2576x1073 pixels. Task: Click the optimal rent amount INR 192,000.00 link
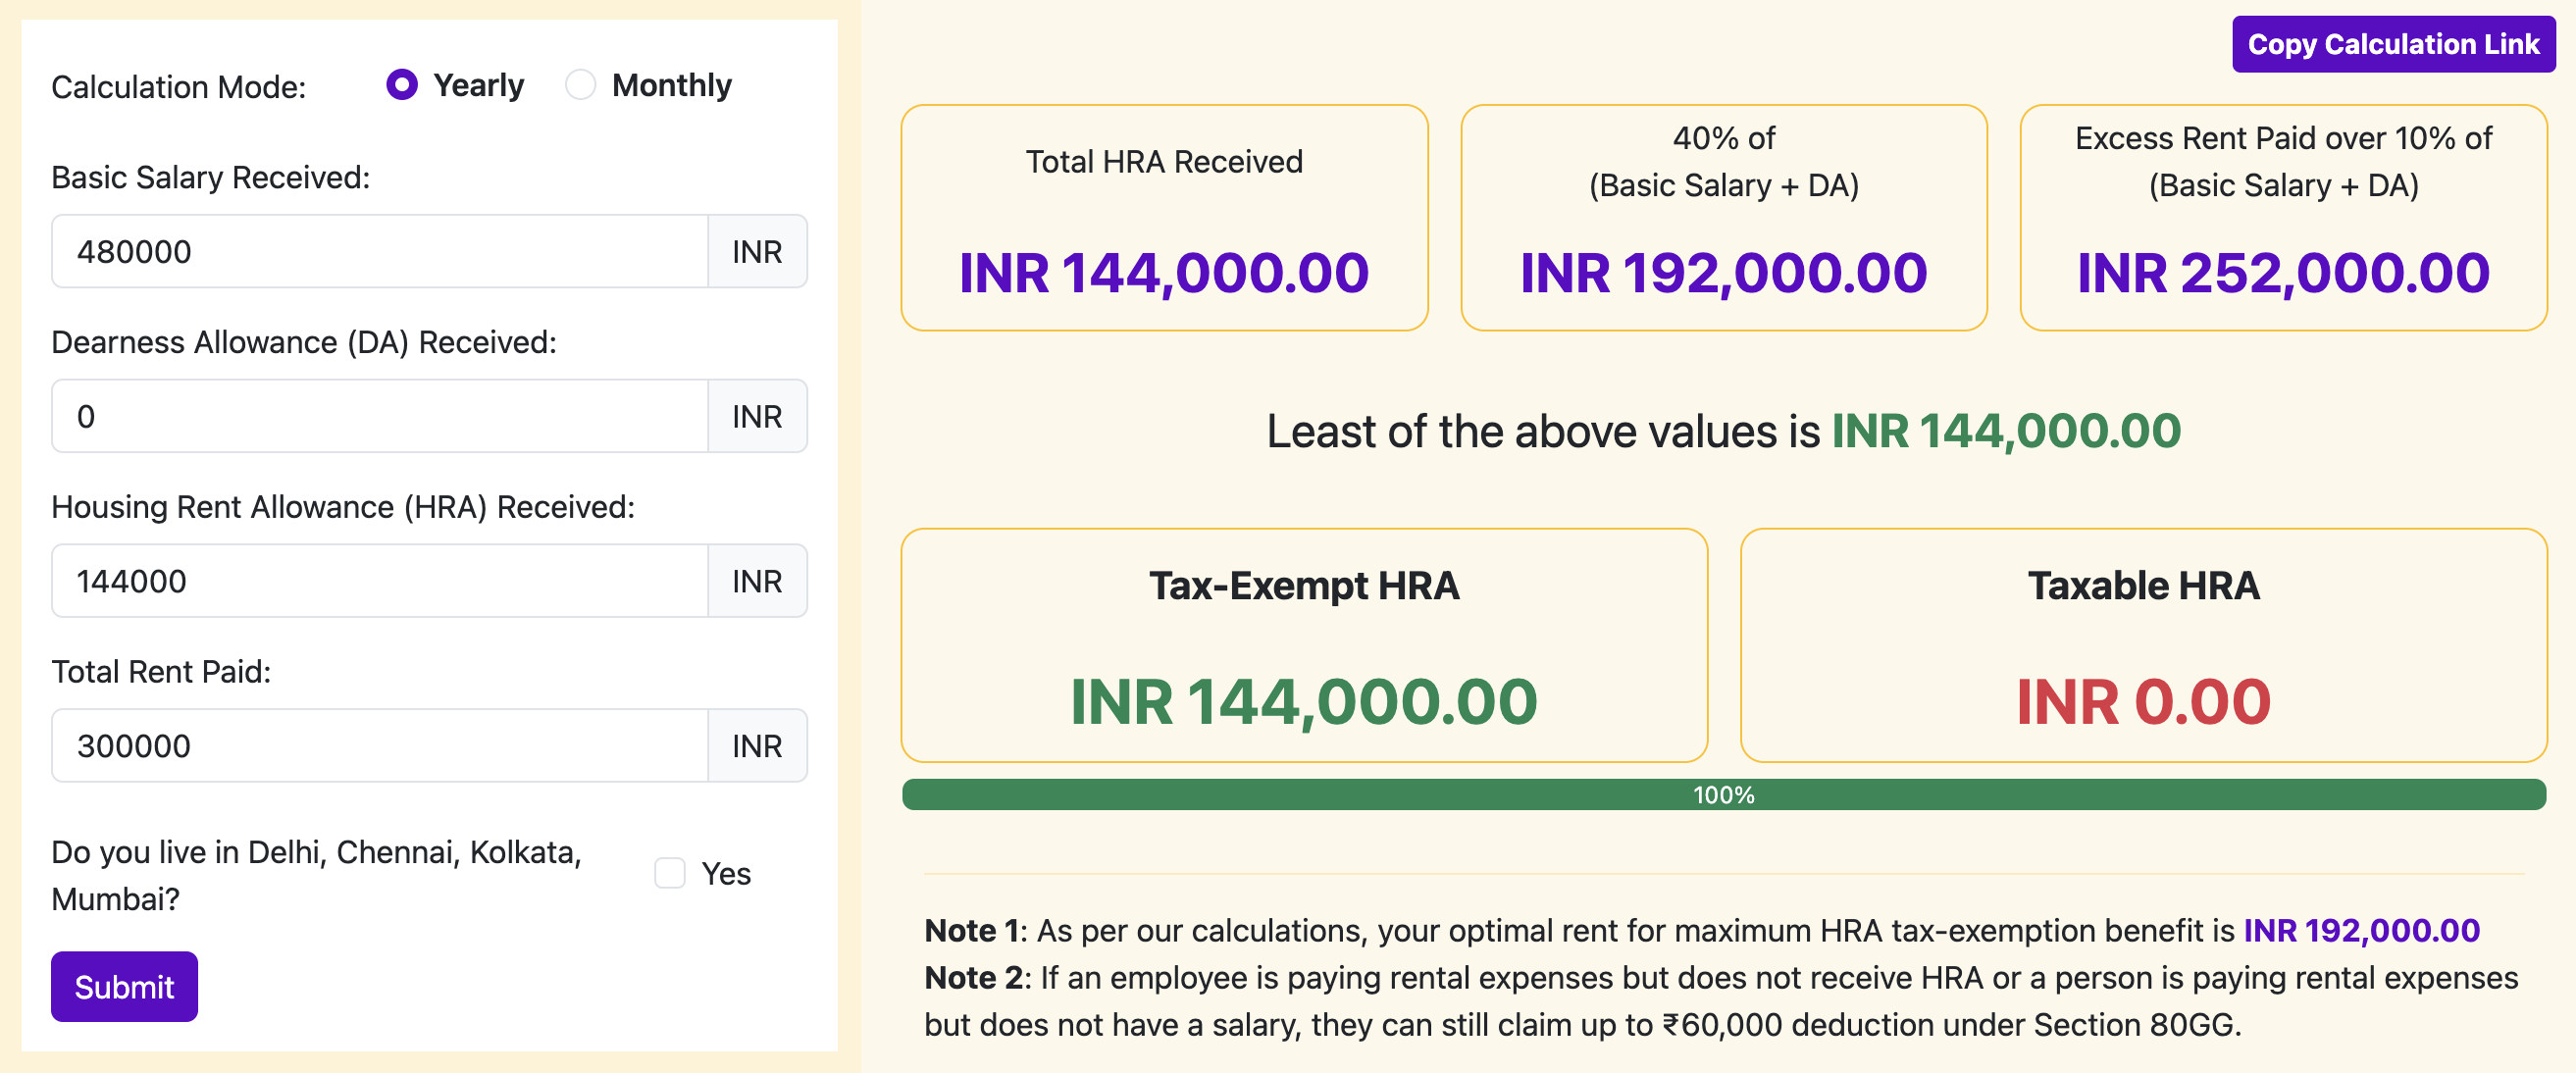tap(2358, 930)
